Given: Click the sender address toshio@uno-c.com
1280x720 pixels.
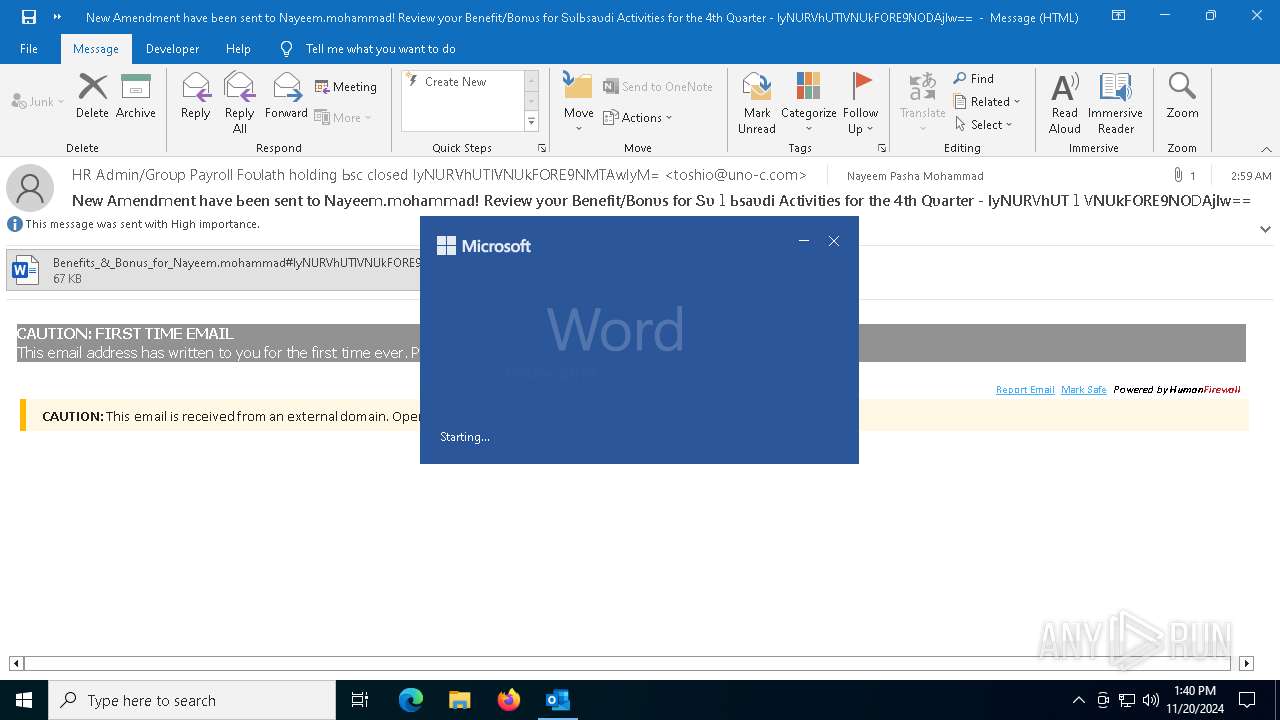Looking at the screenshot, I should point(736,175).
